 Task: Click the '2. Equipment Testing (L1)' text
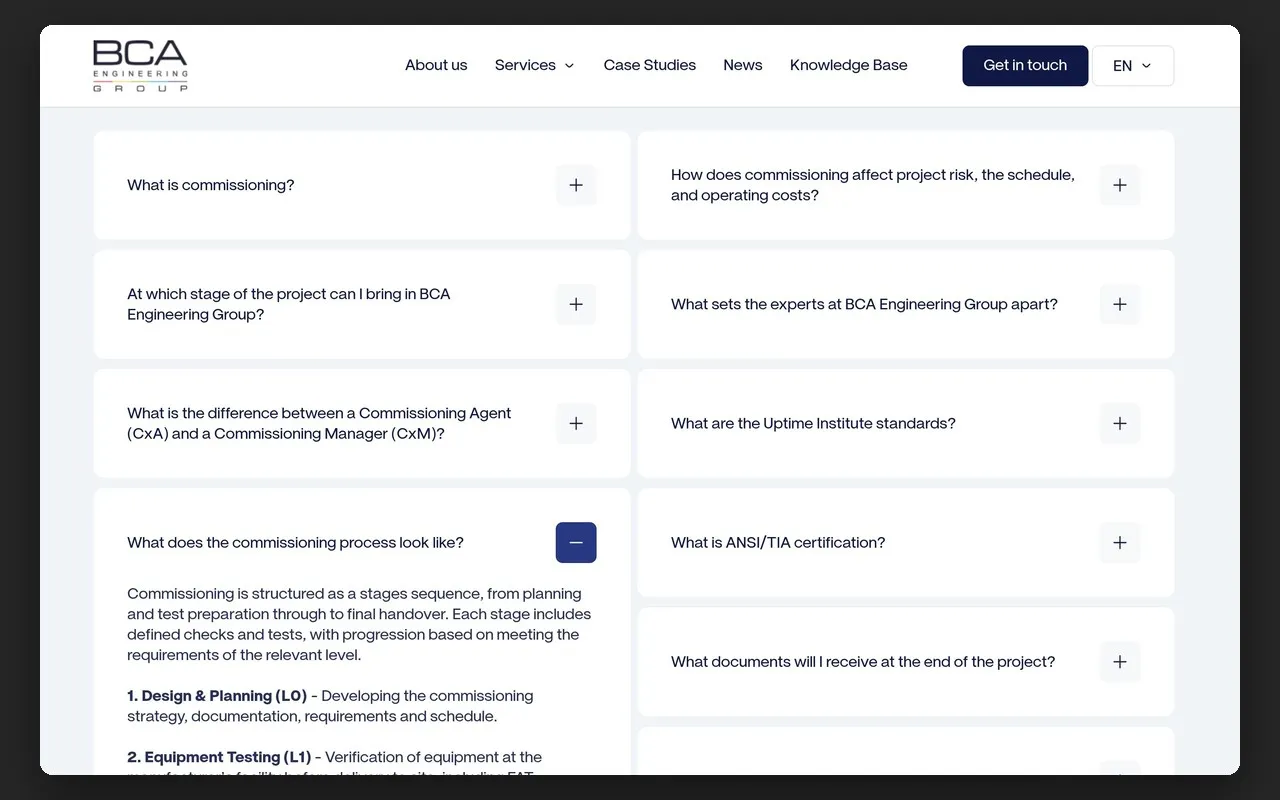pyautogui.click(x=219, y=757)
